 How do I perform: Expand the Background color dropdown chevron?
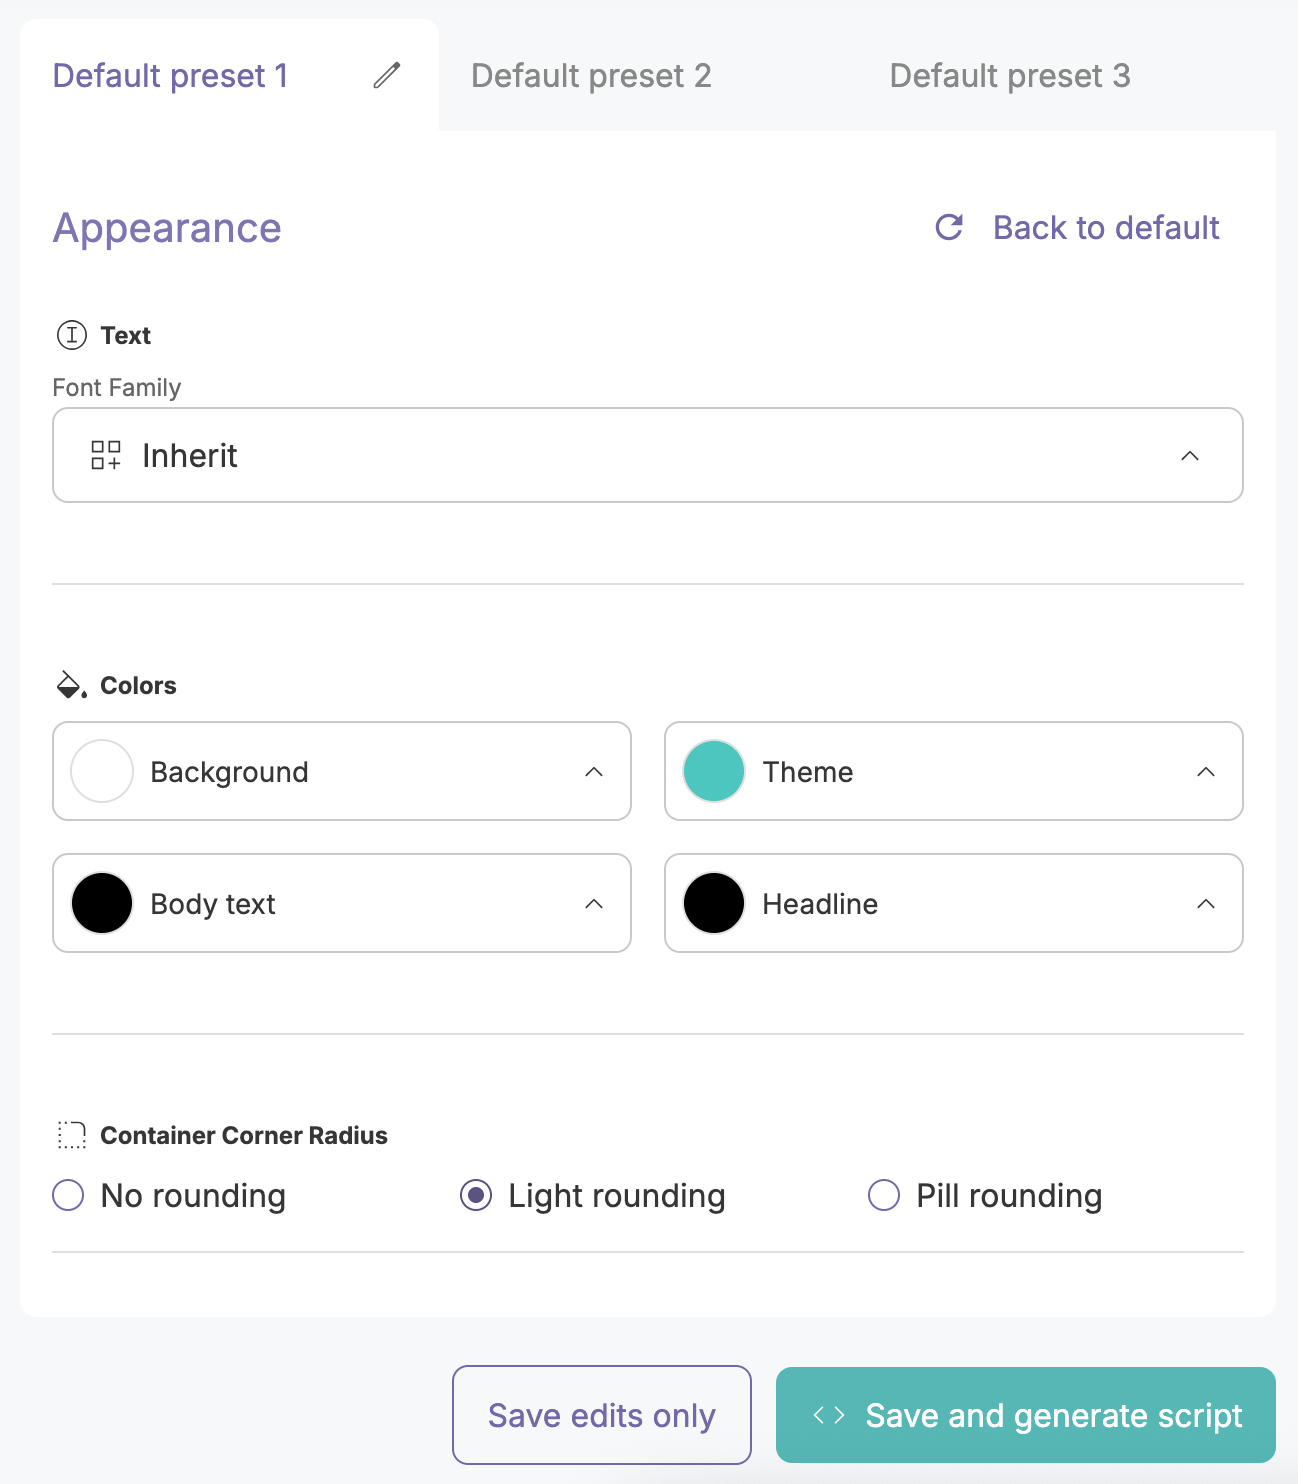coord(594,772)
